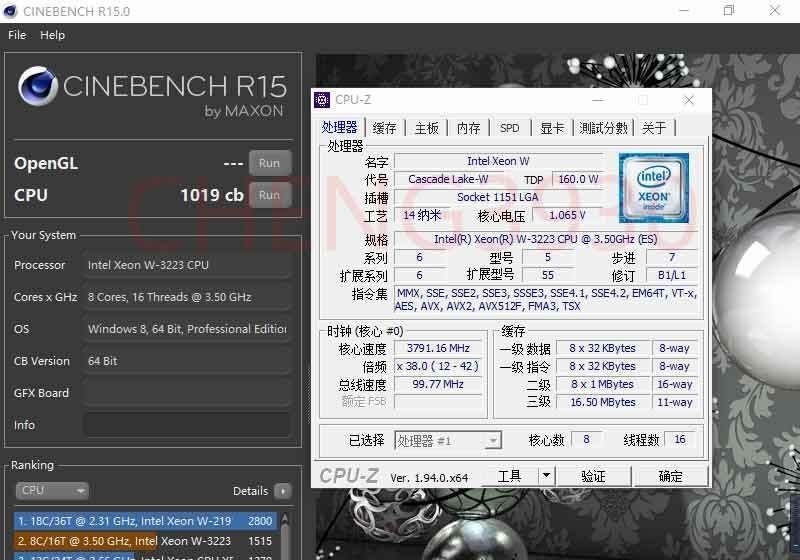The height and width of the screenshot is (560, 800).
Task: Minimize the Cinebench window
Action: pyautogui.click(x=684, y=11)
